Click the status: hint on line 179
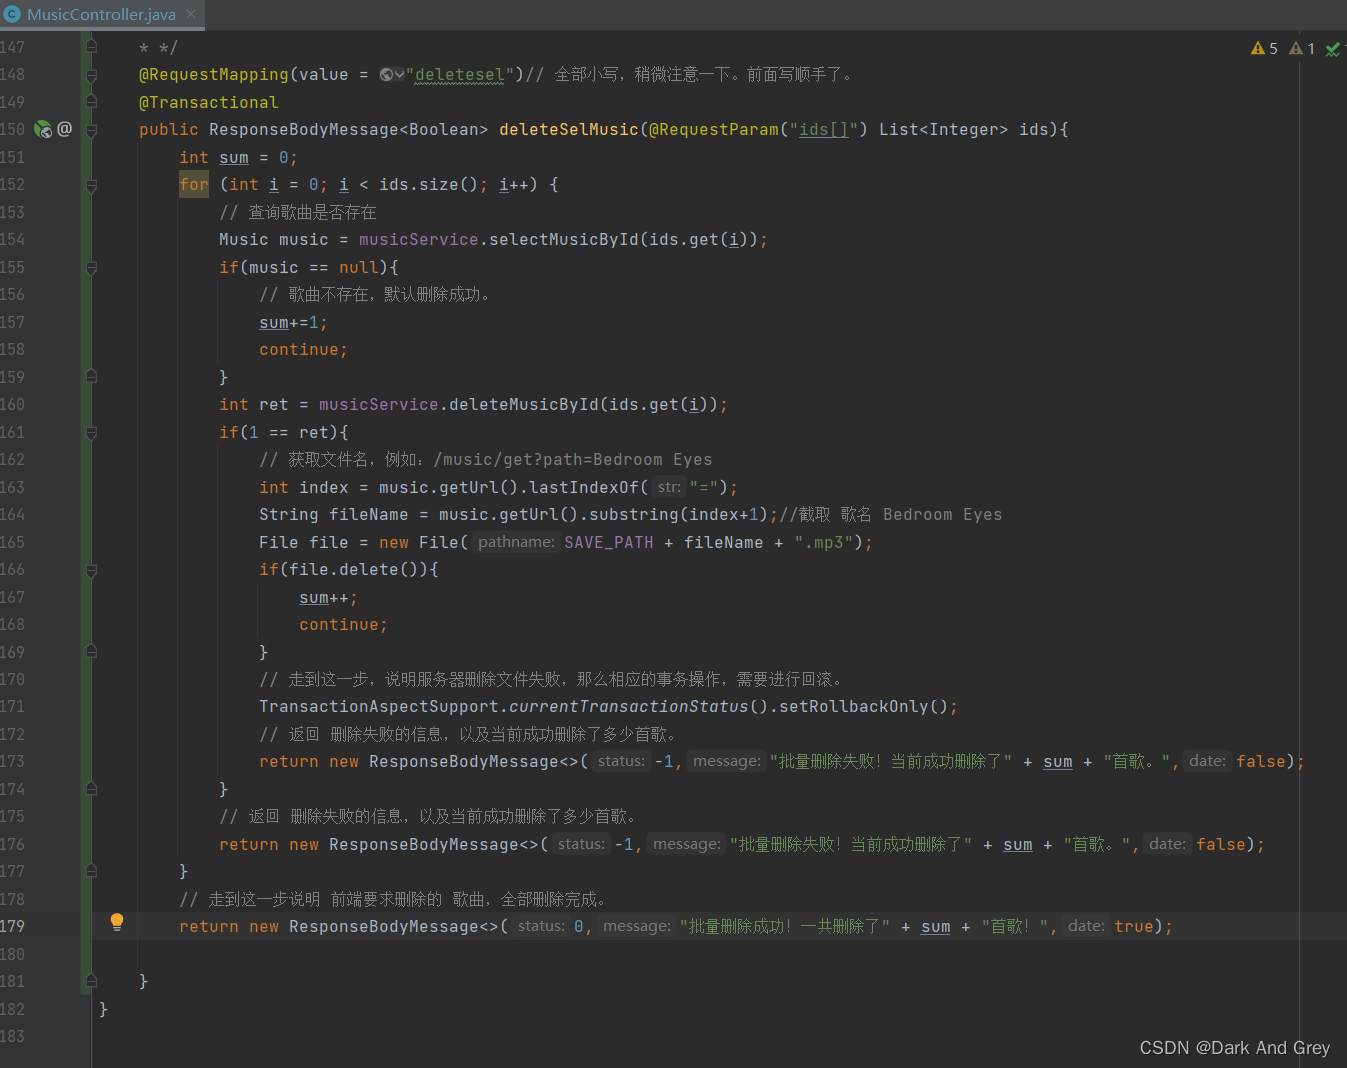 (541, 926)
